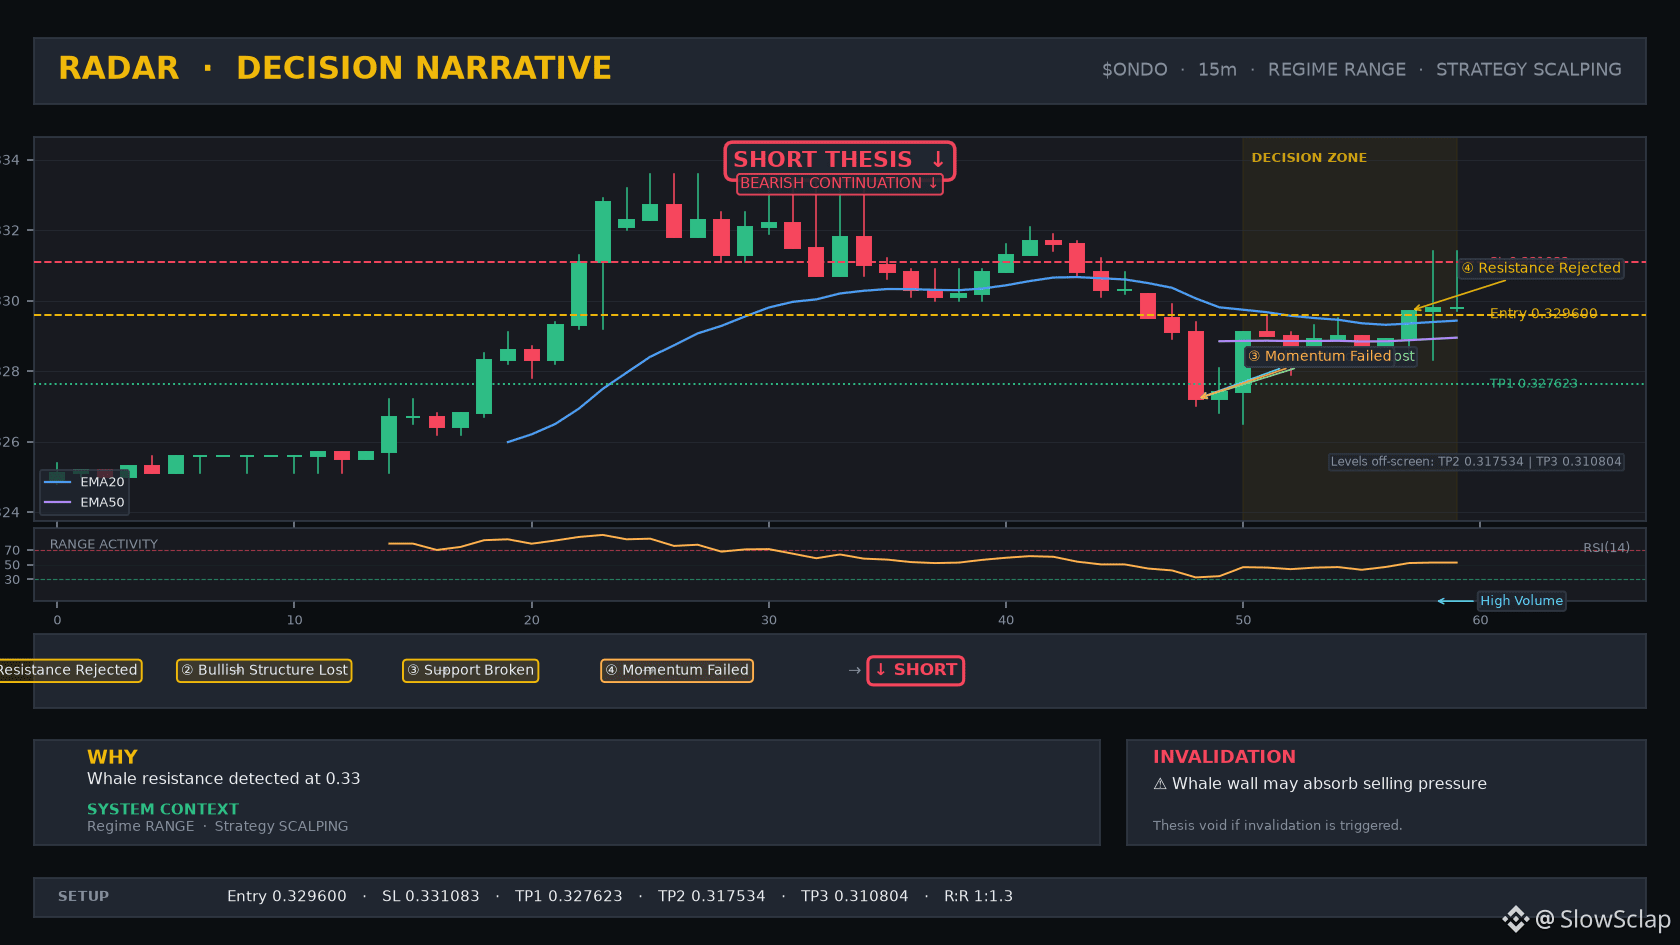Click the TP1 0.327623 label on the chart
Image resolution: width=1680 pixels, height=945 pixels.
(1533, 384)
